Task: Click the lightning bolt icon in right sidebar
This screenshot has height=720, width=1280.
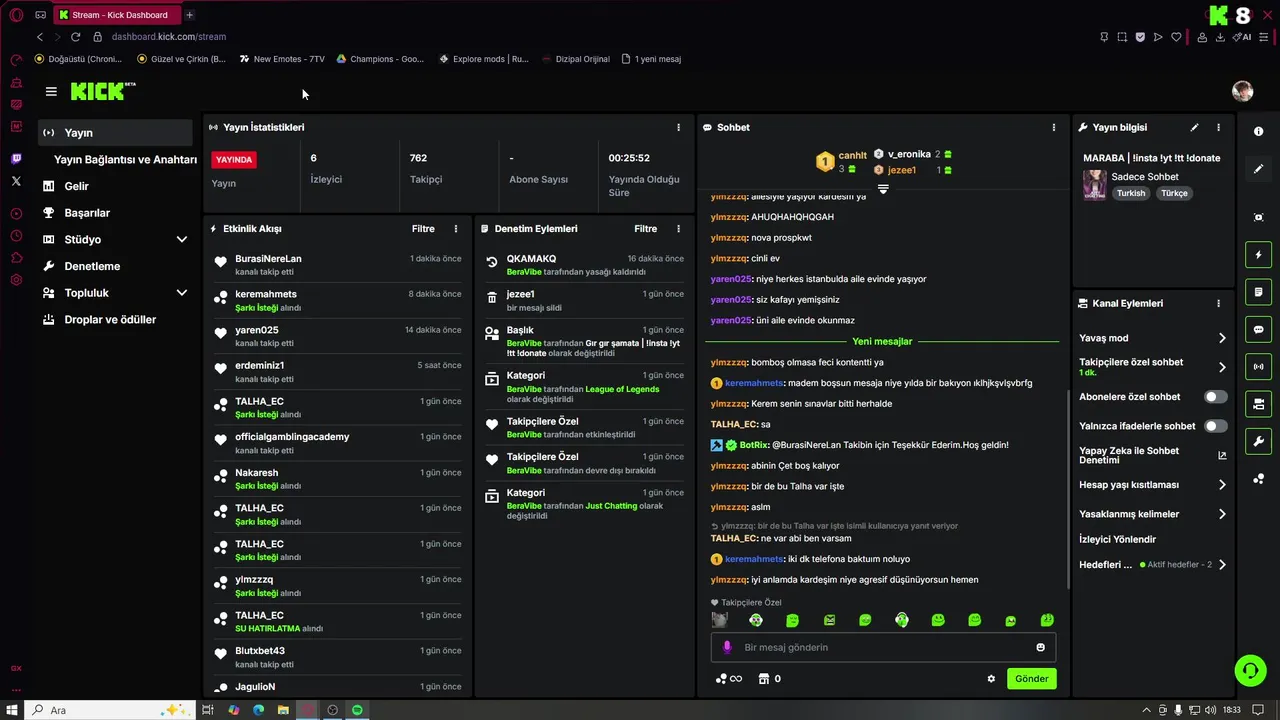Action: coord(1258,255)
